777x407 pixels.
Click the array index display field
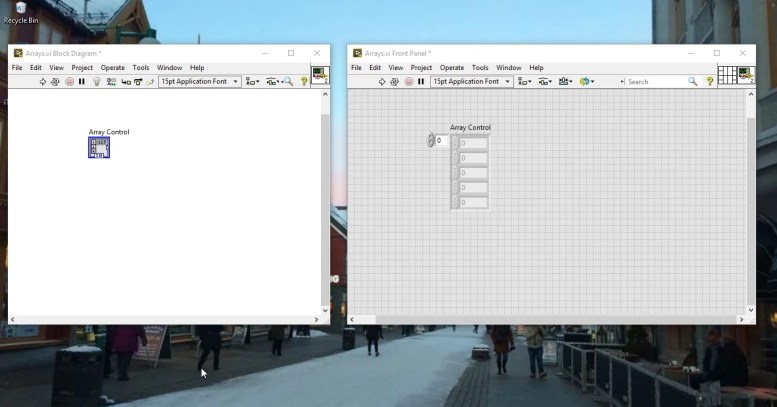coord(442,141)
